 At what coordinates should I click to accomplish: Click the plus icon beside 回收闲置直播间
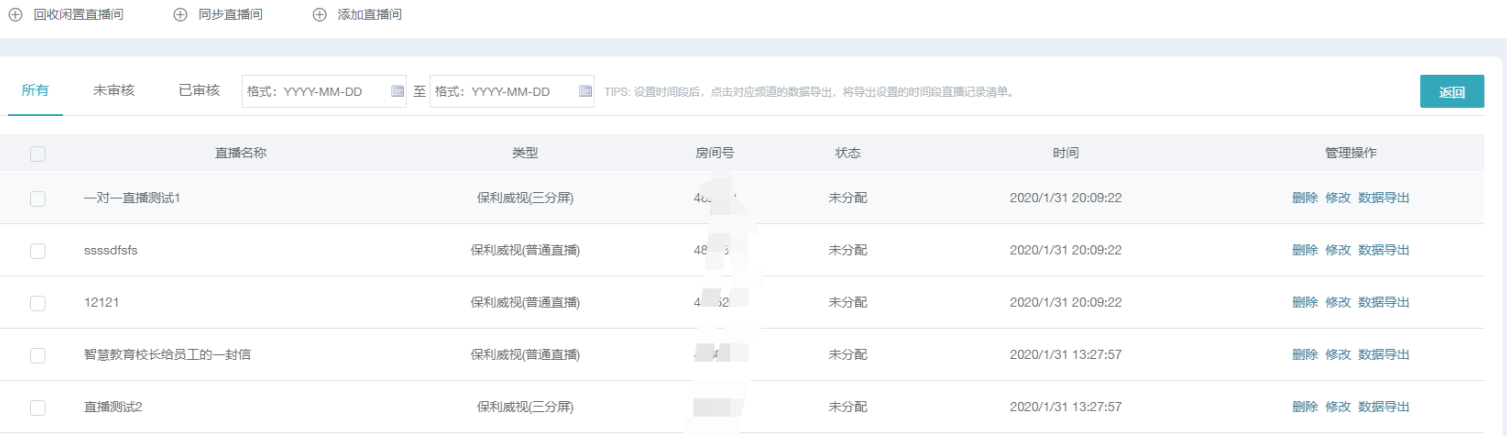coord(15,15)
